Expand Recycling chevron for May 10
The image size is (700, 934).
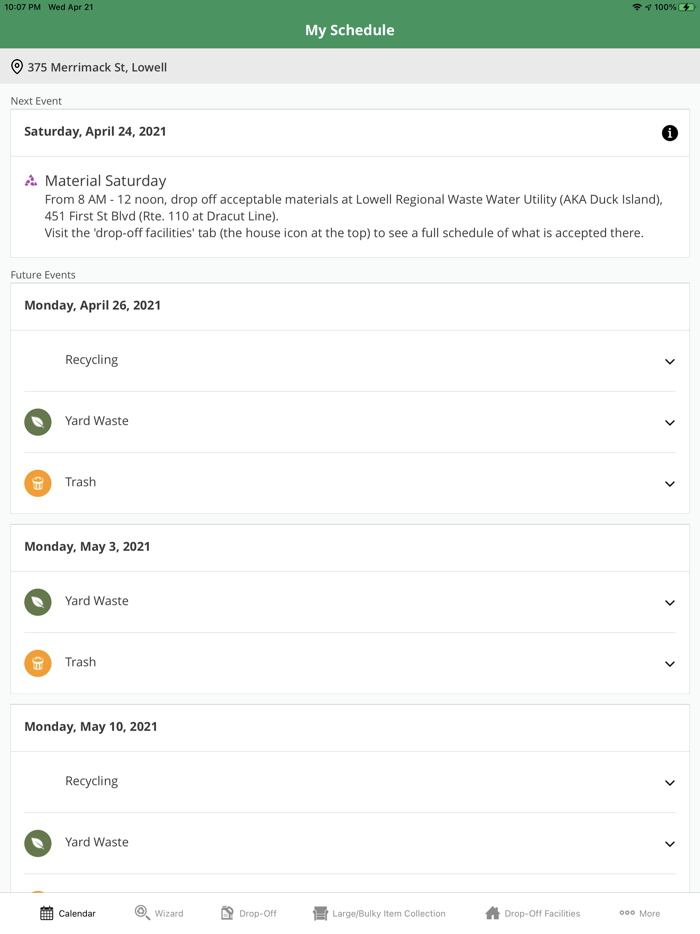[x=670, y=782]
